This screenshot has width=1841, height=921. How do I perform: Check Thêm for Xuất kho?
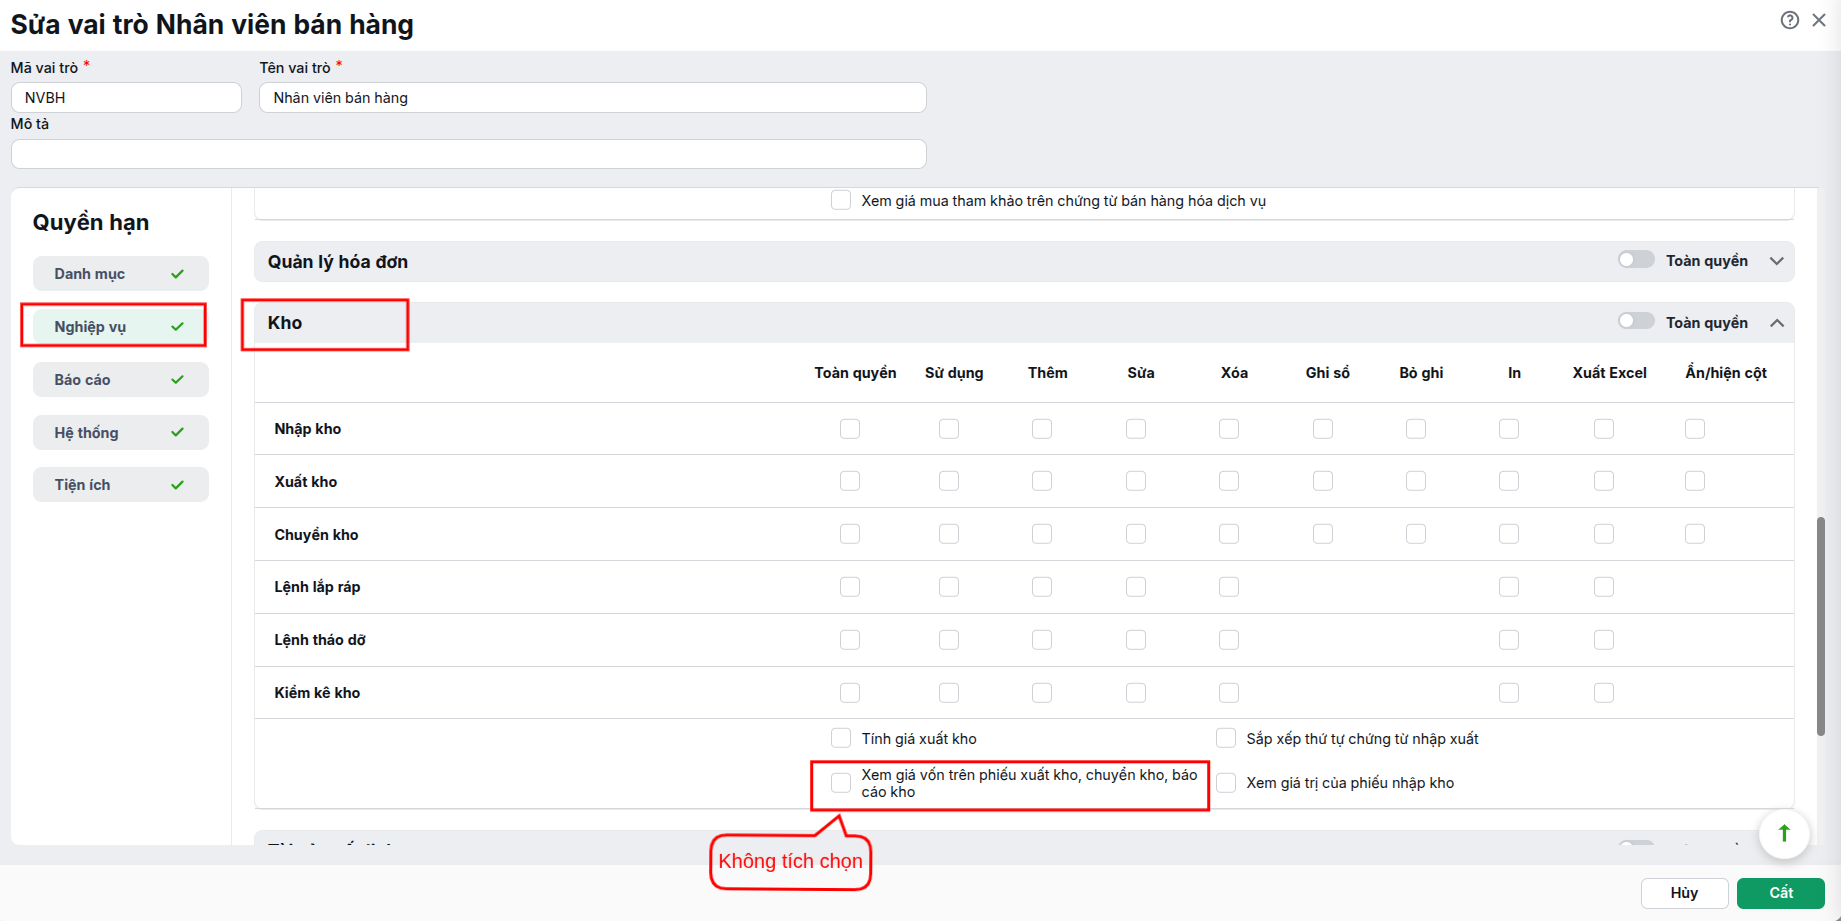click(1042, 481)
